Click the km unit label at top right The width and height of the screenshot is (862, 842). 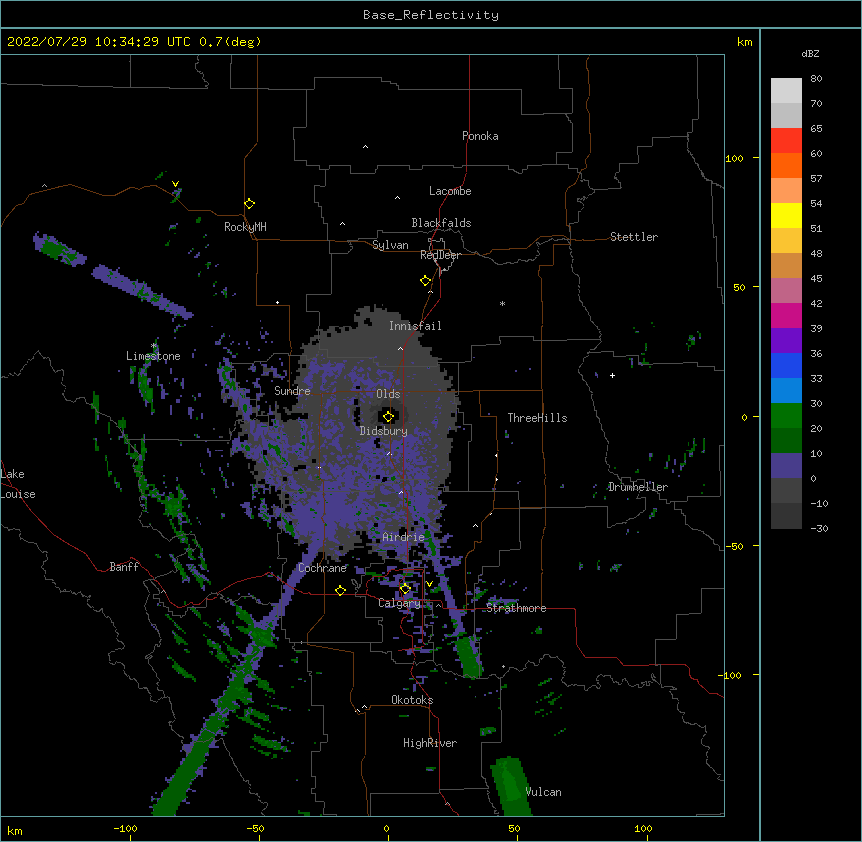(744, 42)
